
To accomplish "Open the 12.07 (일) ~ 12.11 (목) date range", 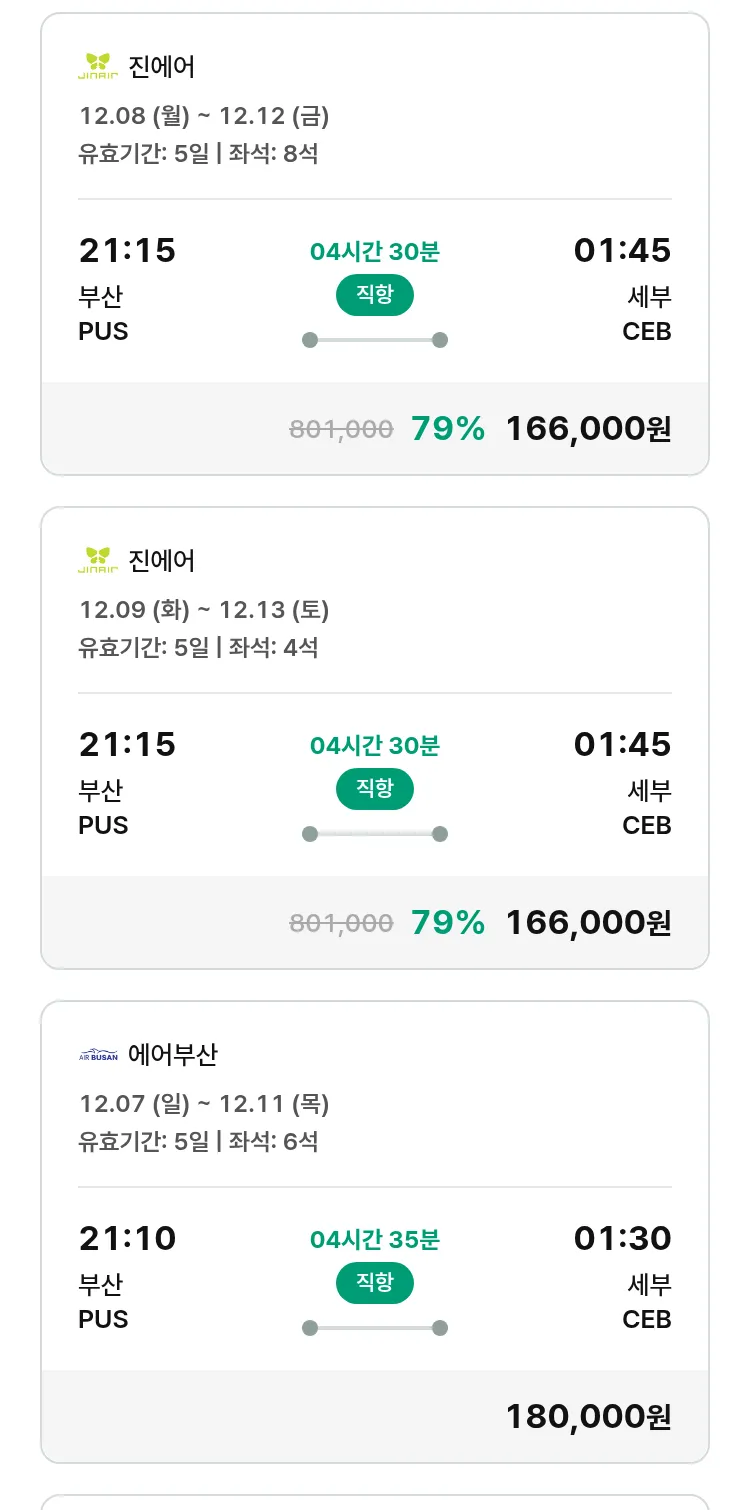I will (204, 1104).
